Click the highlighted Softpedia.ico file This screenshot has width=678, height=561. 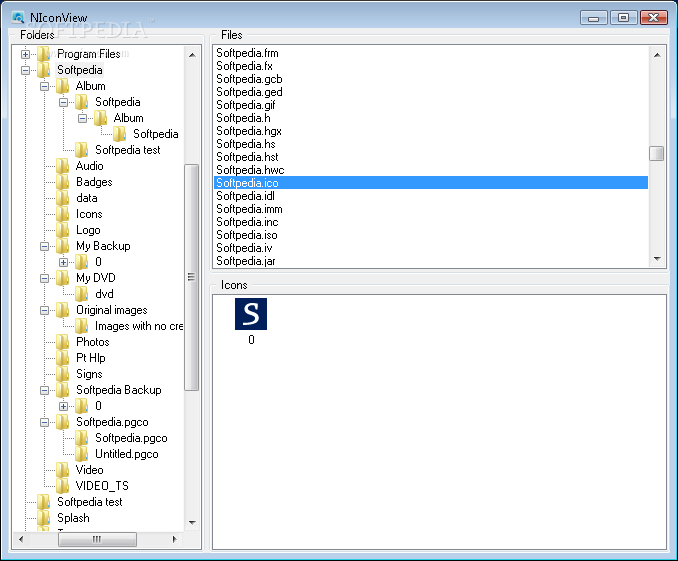pyautogui.click(x=431, y=183)
